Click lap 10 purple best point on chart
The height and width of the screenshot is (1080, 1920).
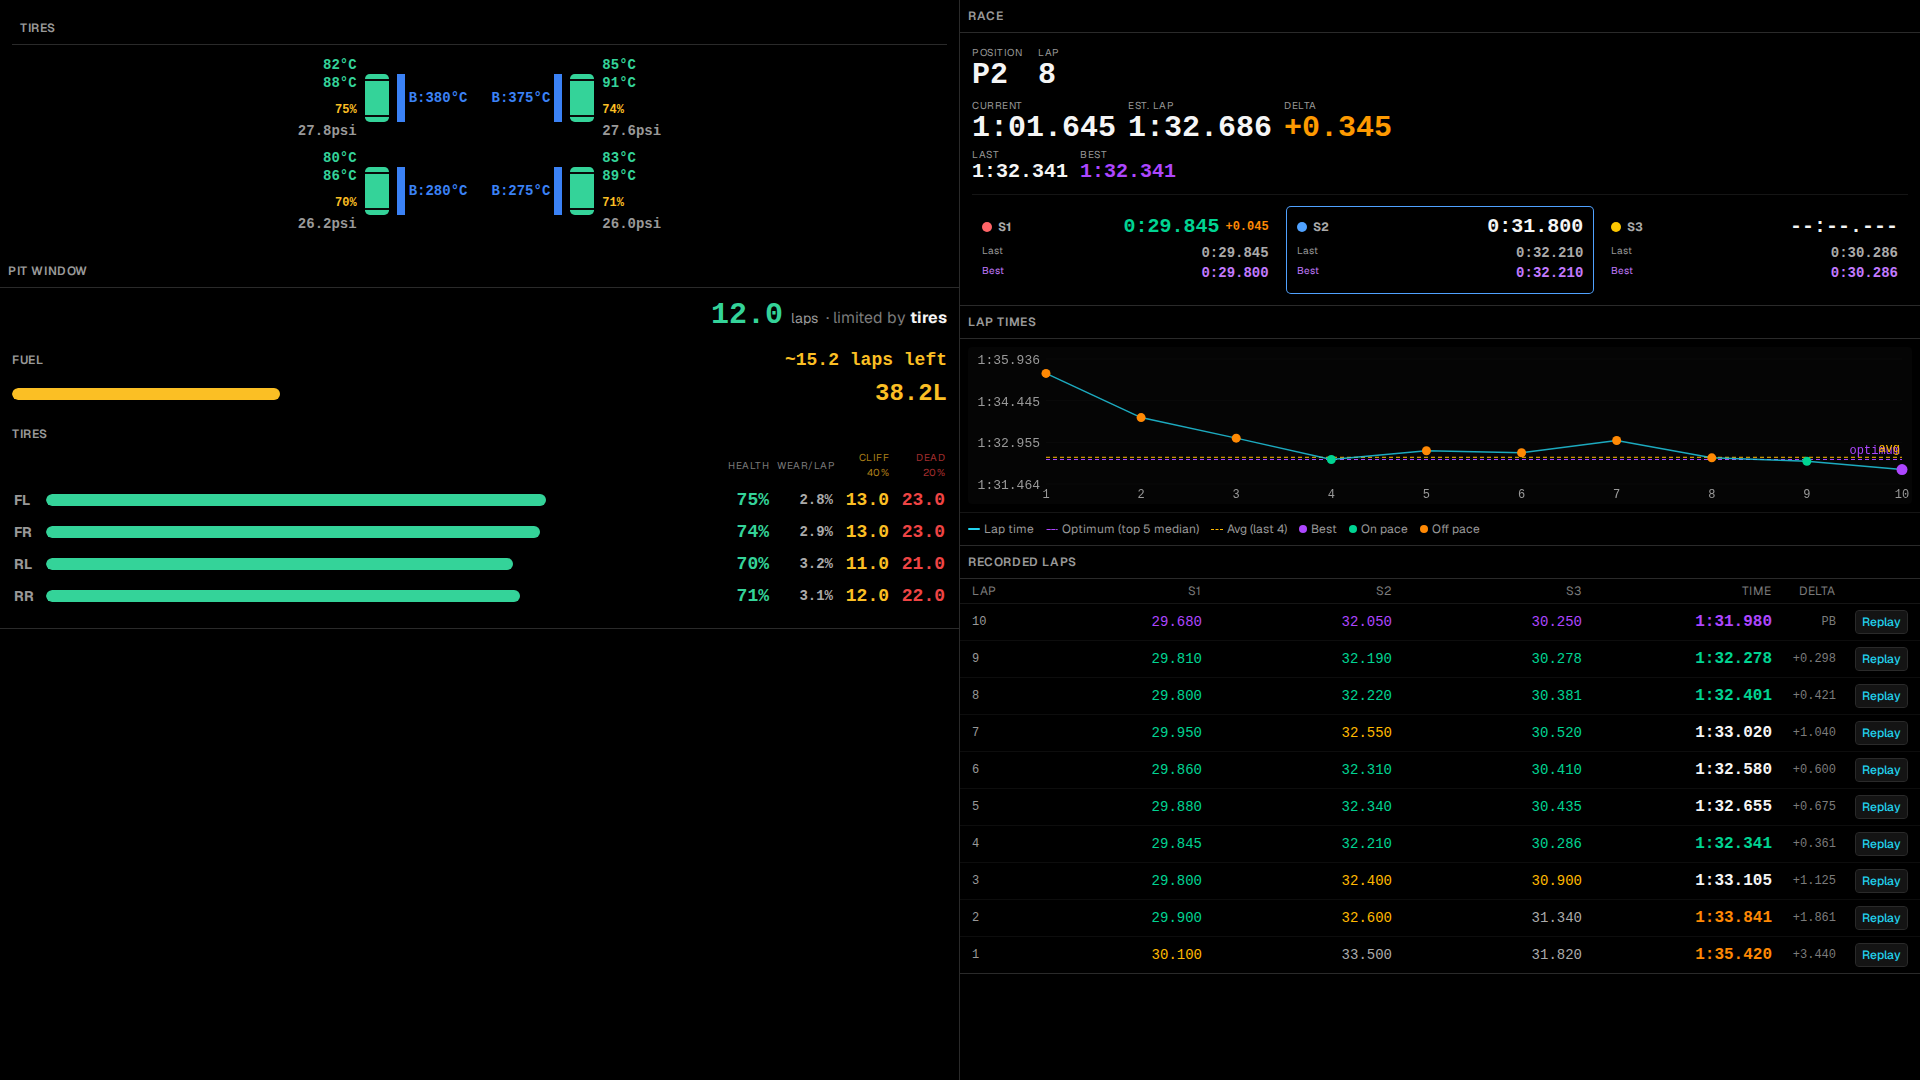(x=1902, y=470)
